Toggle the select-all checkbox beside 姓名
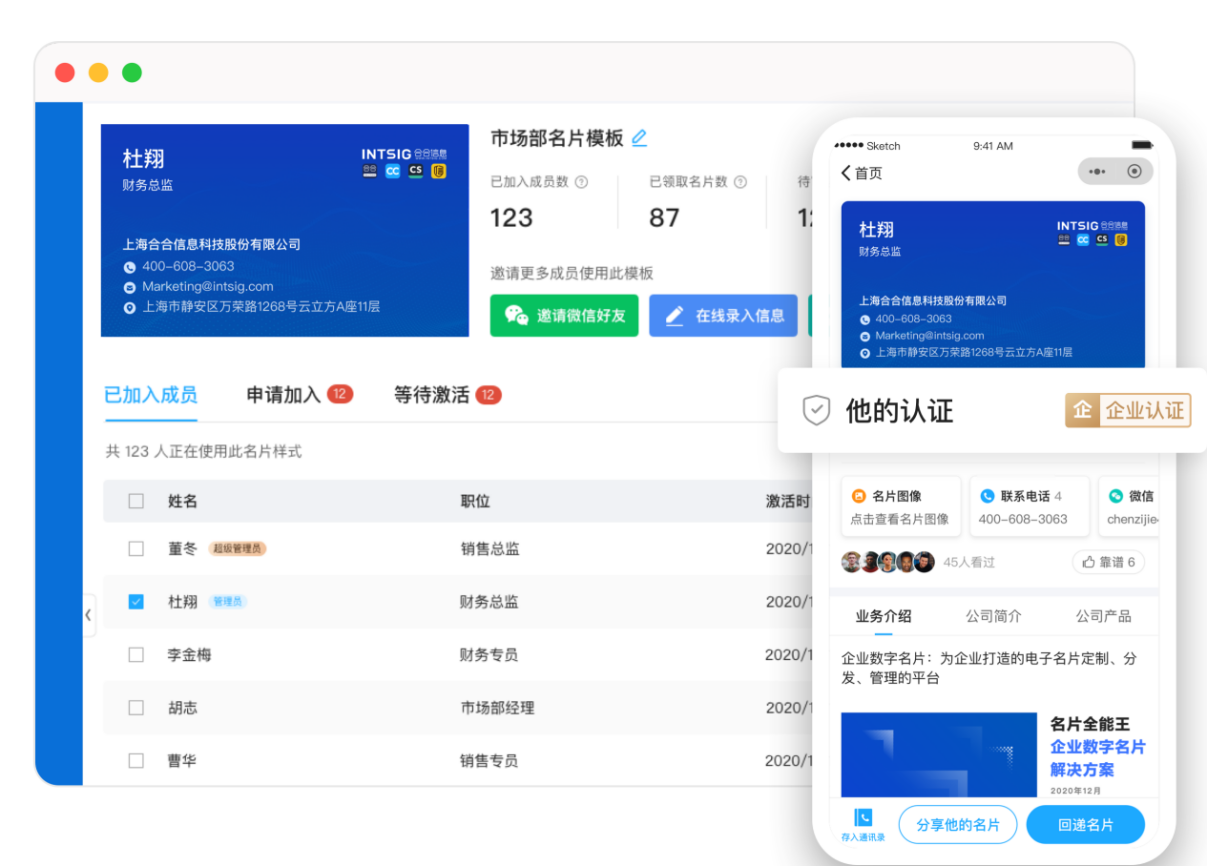Screen dimensions: 1207x866 [x=136, y=501]
